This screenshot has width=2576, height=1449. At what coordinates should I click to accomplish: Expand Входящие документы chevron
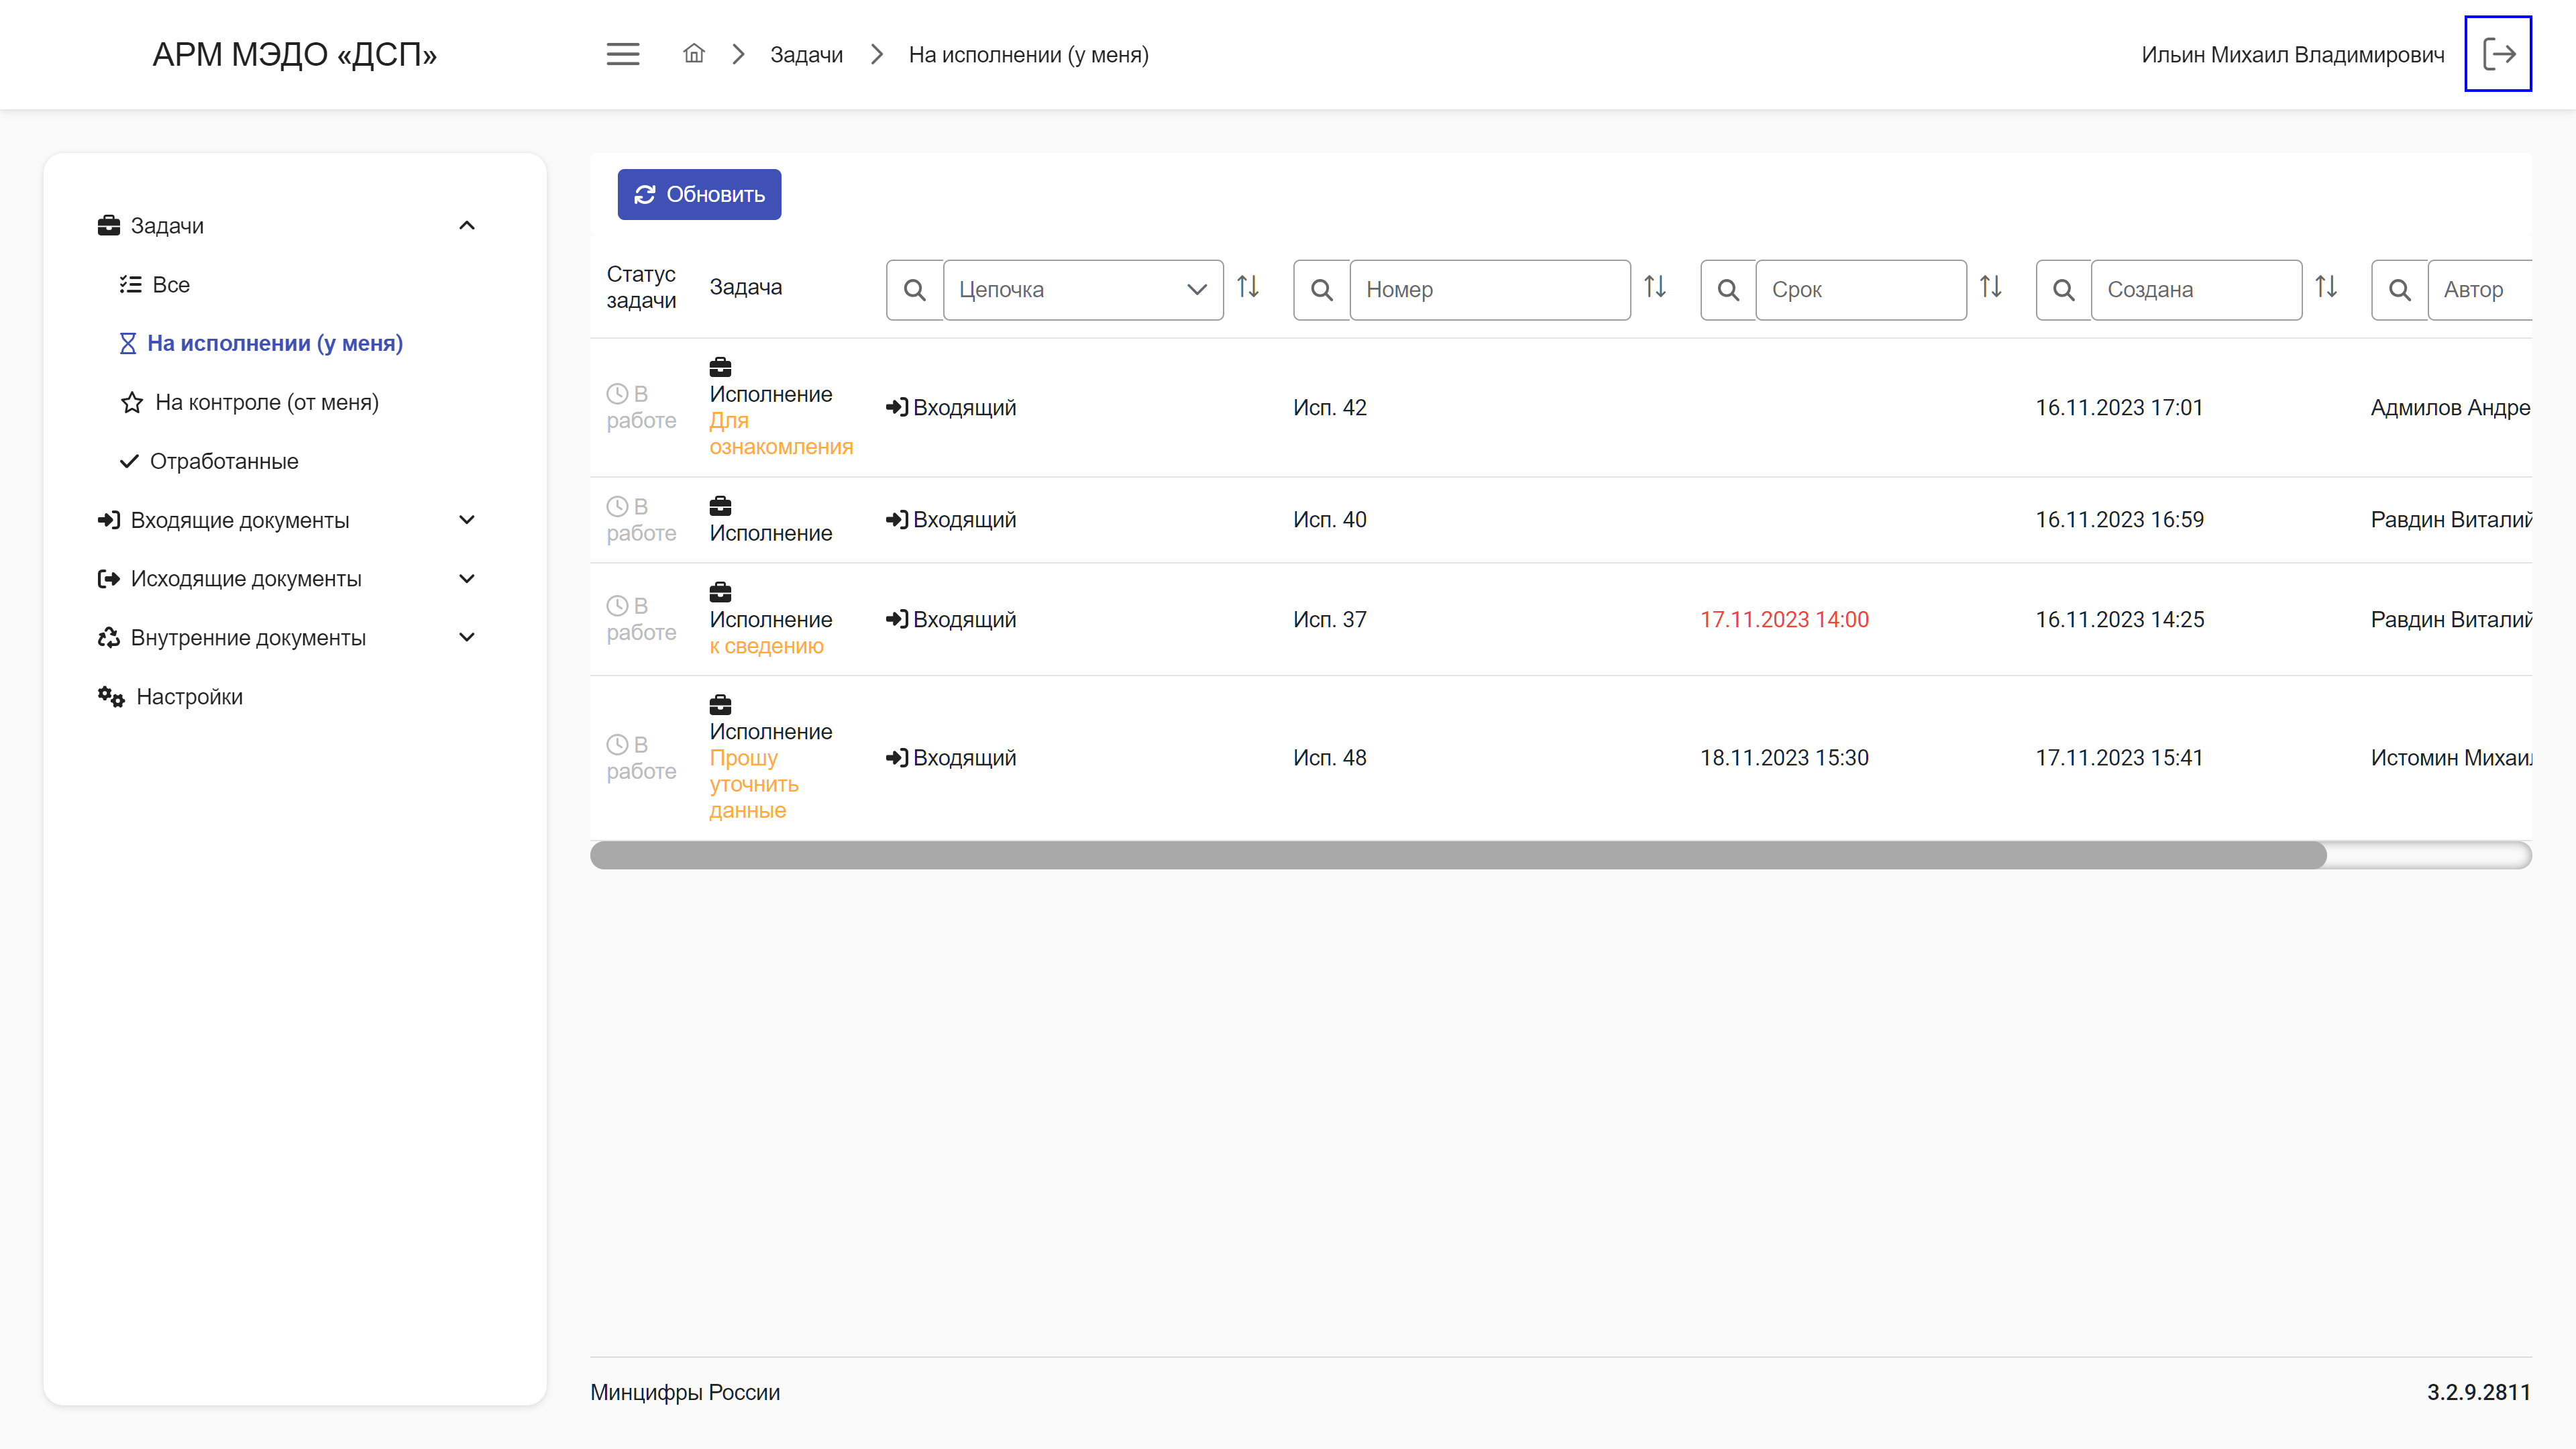(467, 519)
